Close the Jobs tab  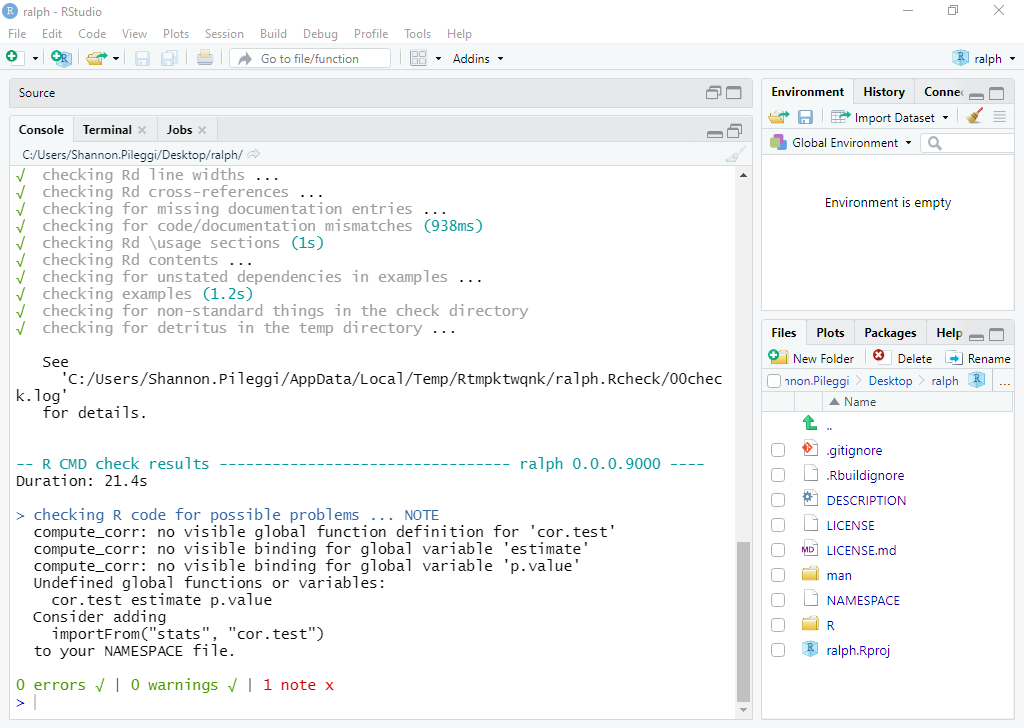pos(202,130)
